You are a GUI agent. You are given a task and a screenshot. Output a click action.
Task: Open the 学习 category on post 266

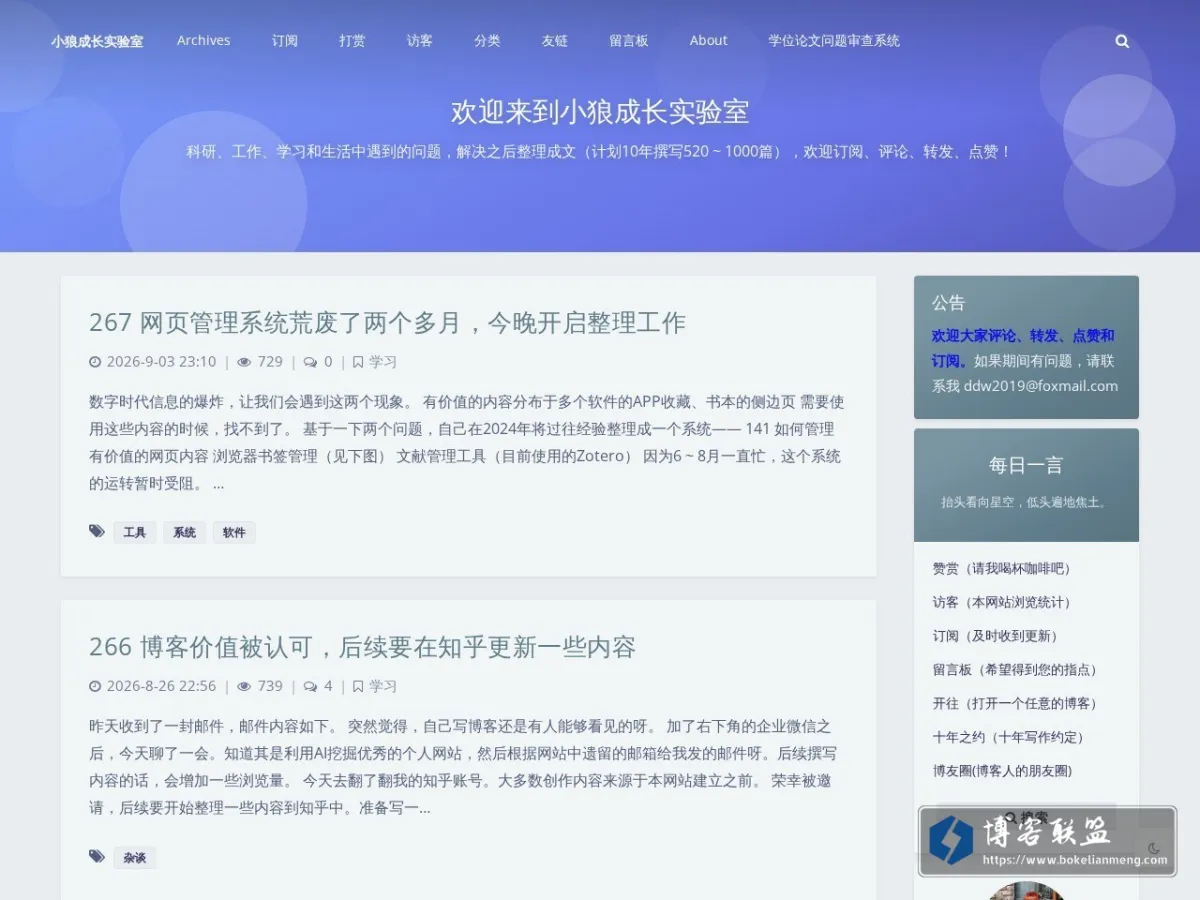click(383, 686)
